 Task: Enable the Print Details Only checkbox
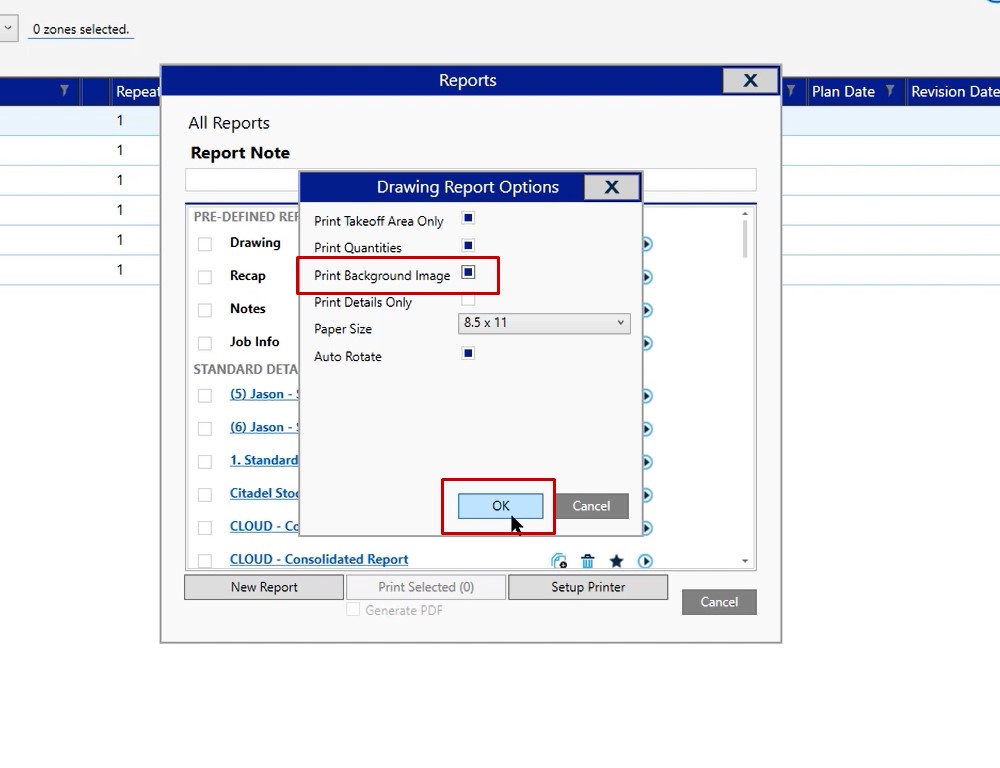(468, 300)
